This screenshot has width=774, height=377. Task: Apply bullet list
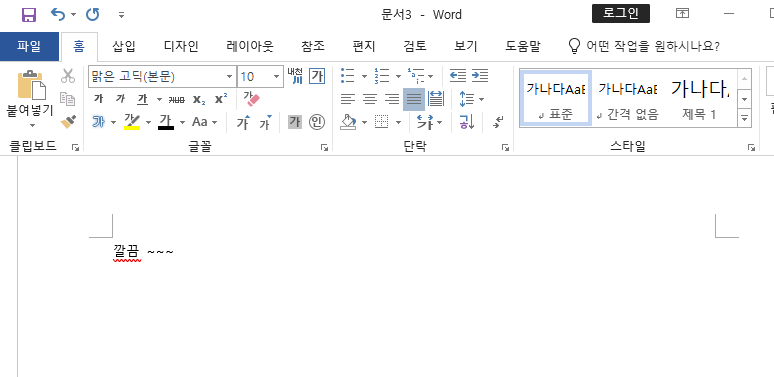click(x=348, y=76)
